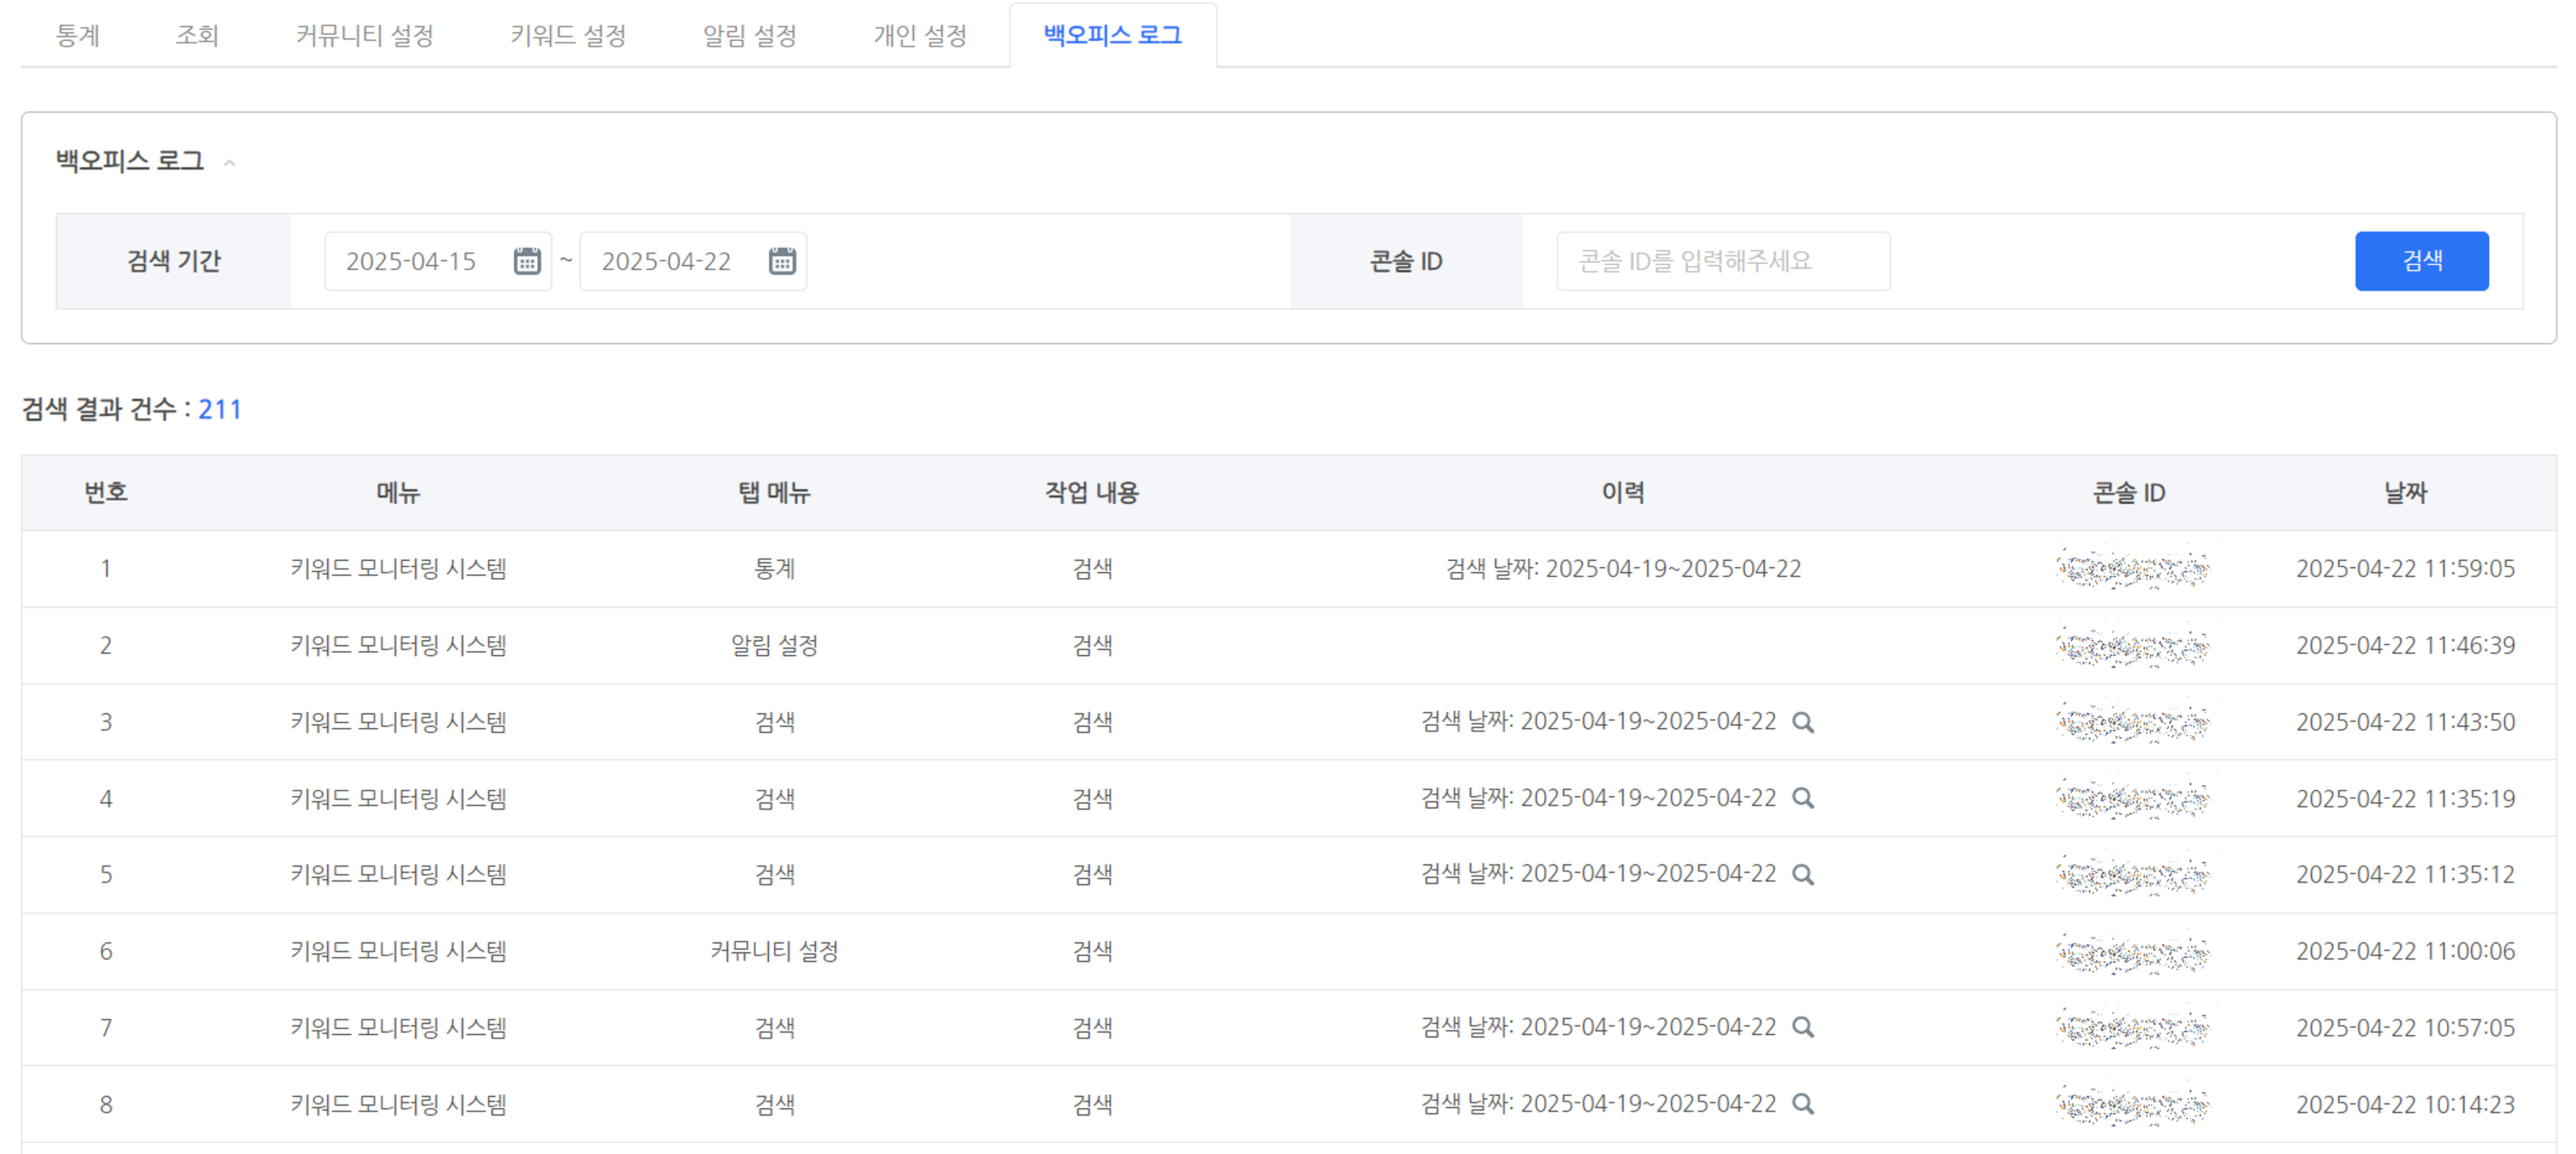Open the end date calendar picker
The height and width of the screenshot is (1154, 2576).
tap(782, 261)
